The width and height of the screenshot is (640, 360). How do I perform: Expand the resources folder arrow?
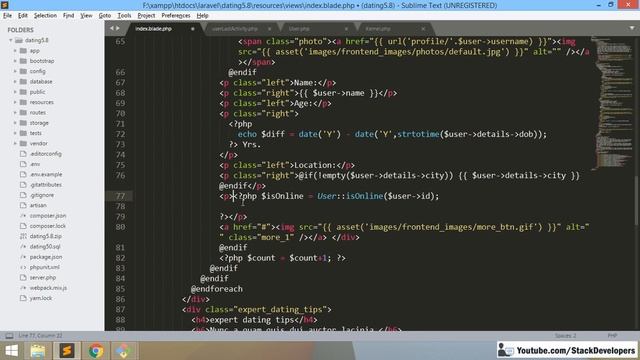[15, 102]
